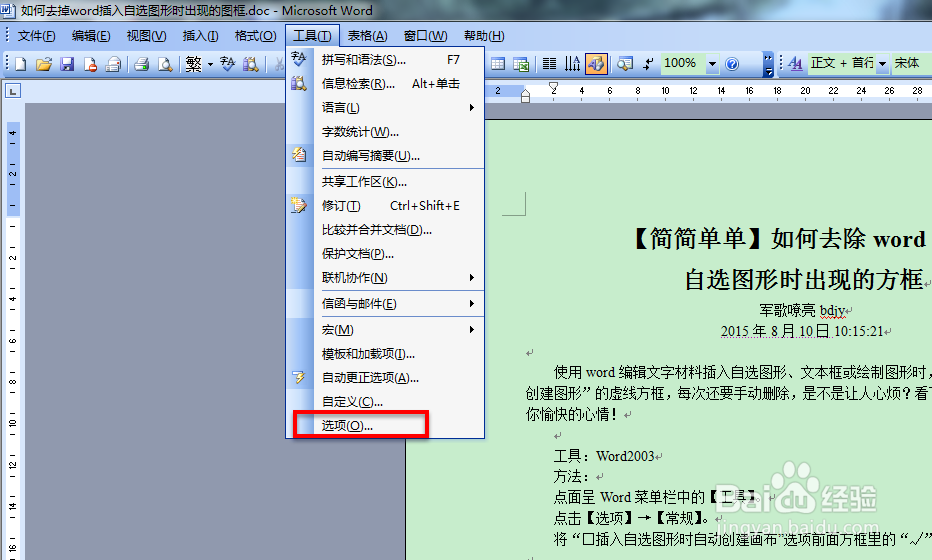Click the Spelling and Grammar toolbar icon
This screenshot has height=560, width=932.
coord(227,64)
